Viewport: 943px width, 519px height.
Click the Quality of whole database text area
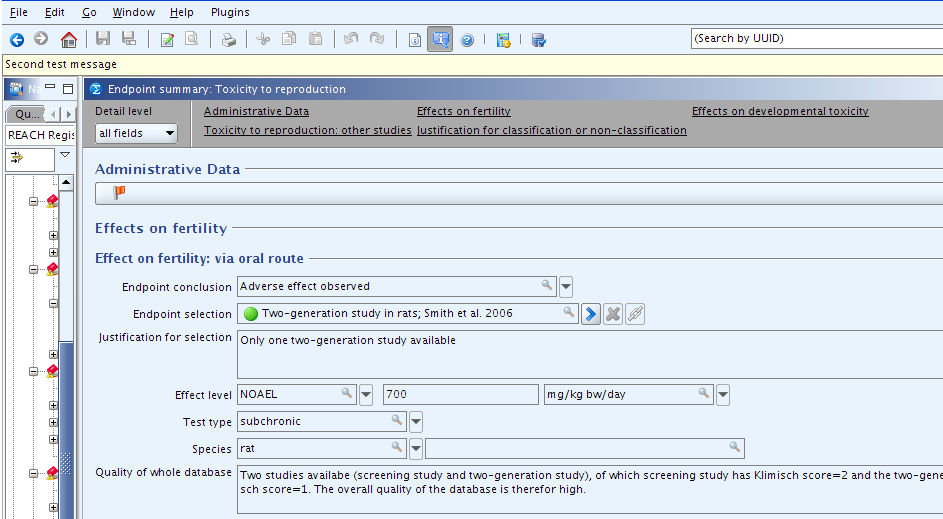coord(590,490)
